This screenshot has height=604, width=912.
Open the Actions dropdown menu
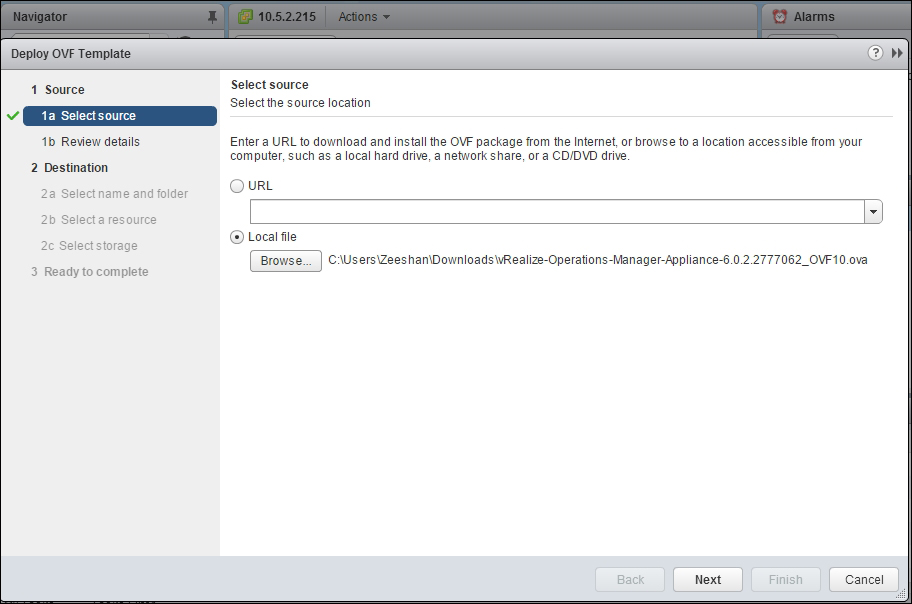point(364,16)
